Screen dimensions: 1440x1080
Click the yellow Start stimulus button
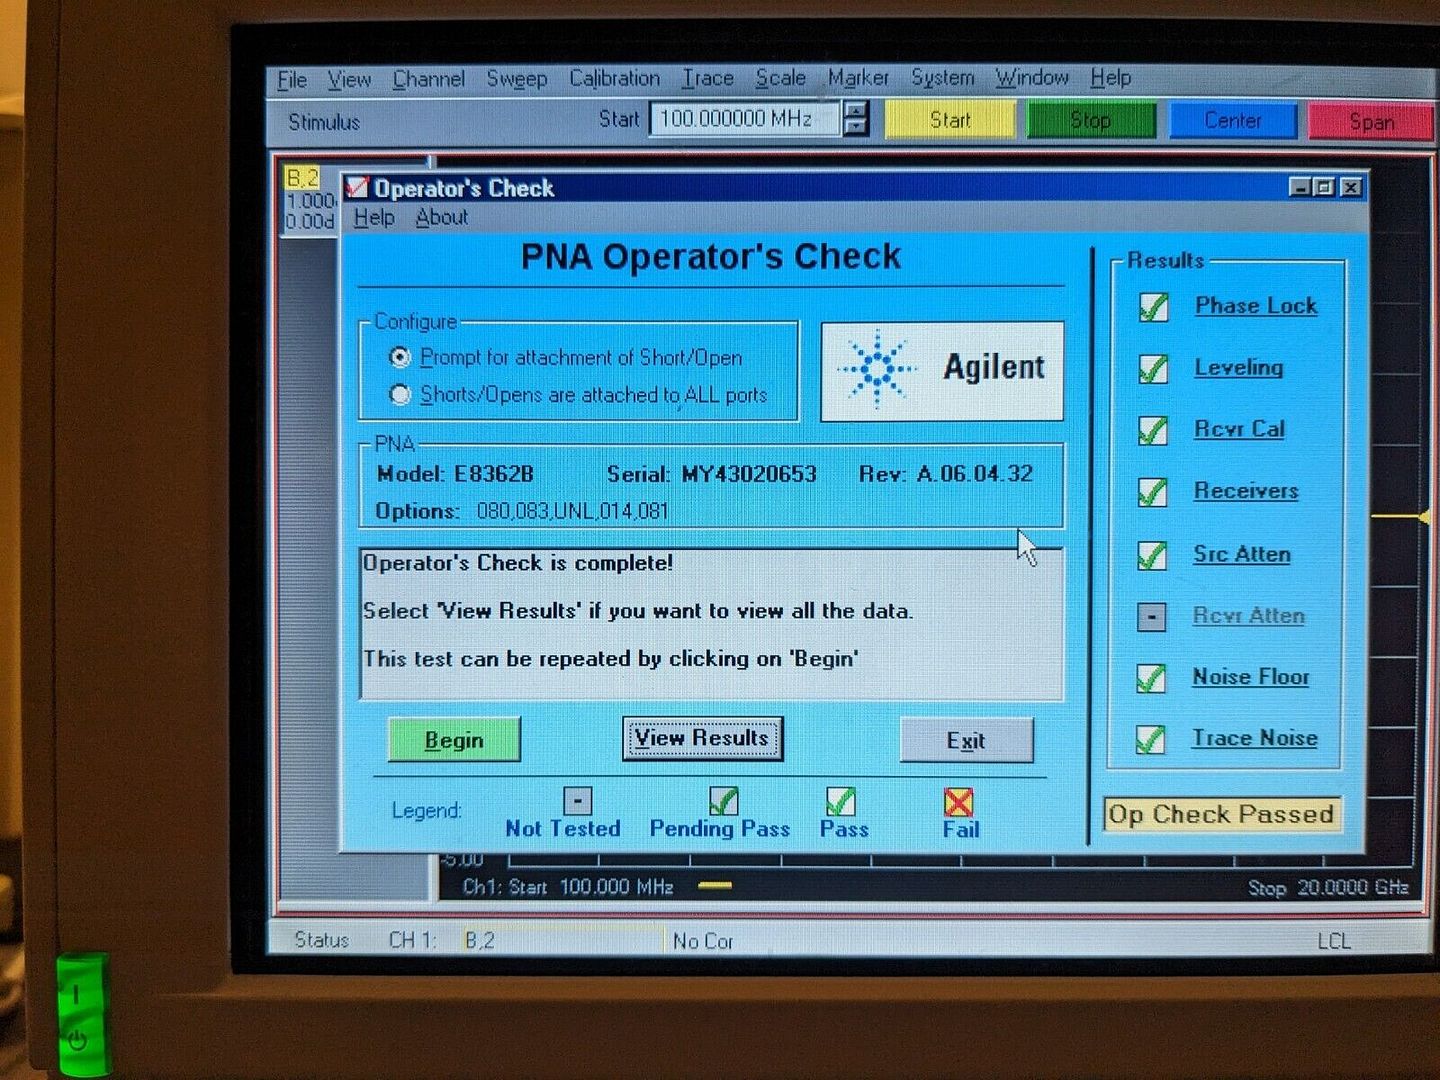(949, 120)
